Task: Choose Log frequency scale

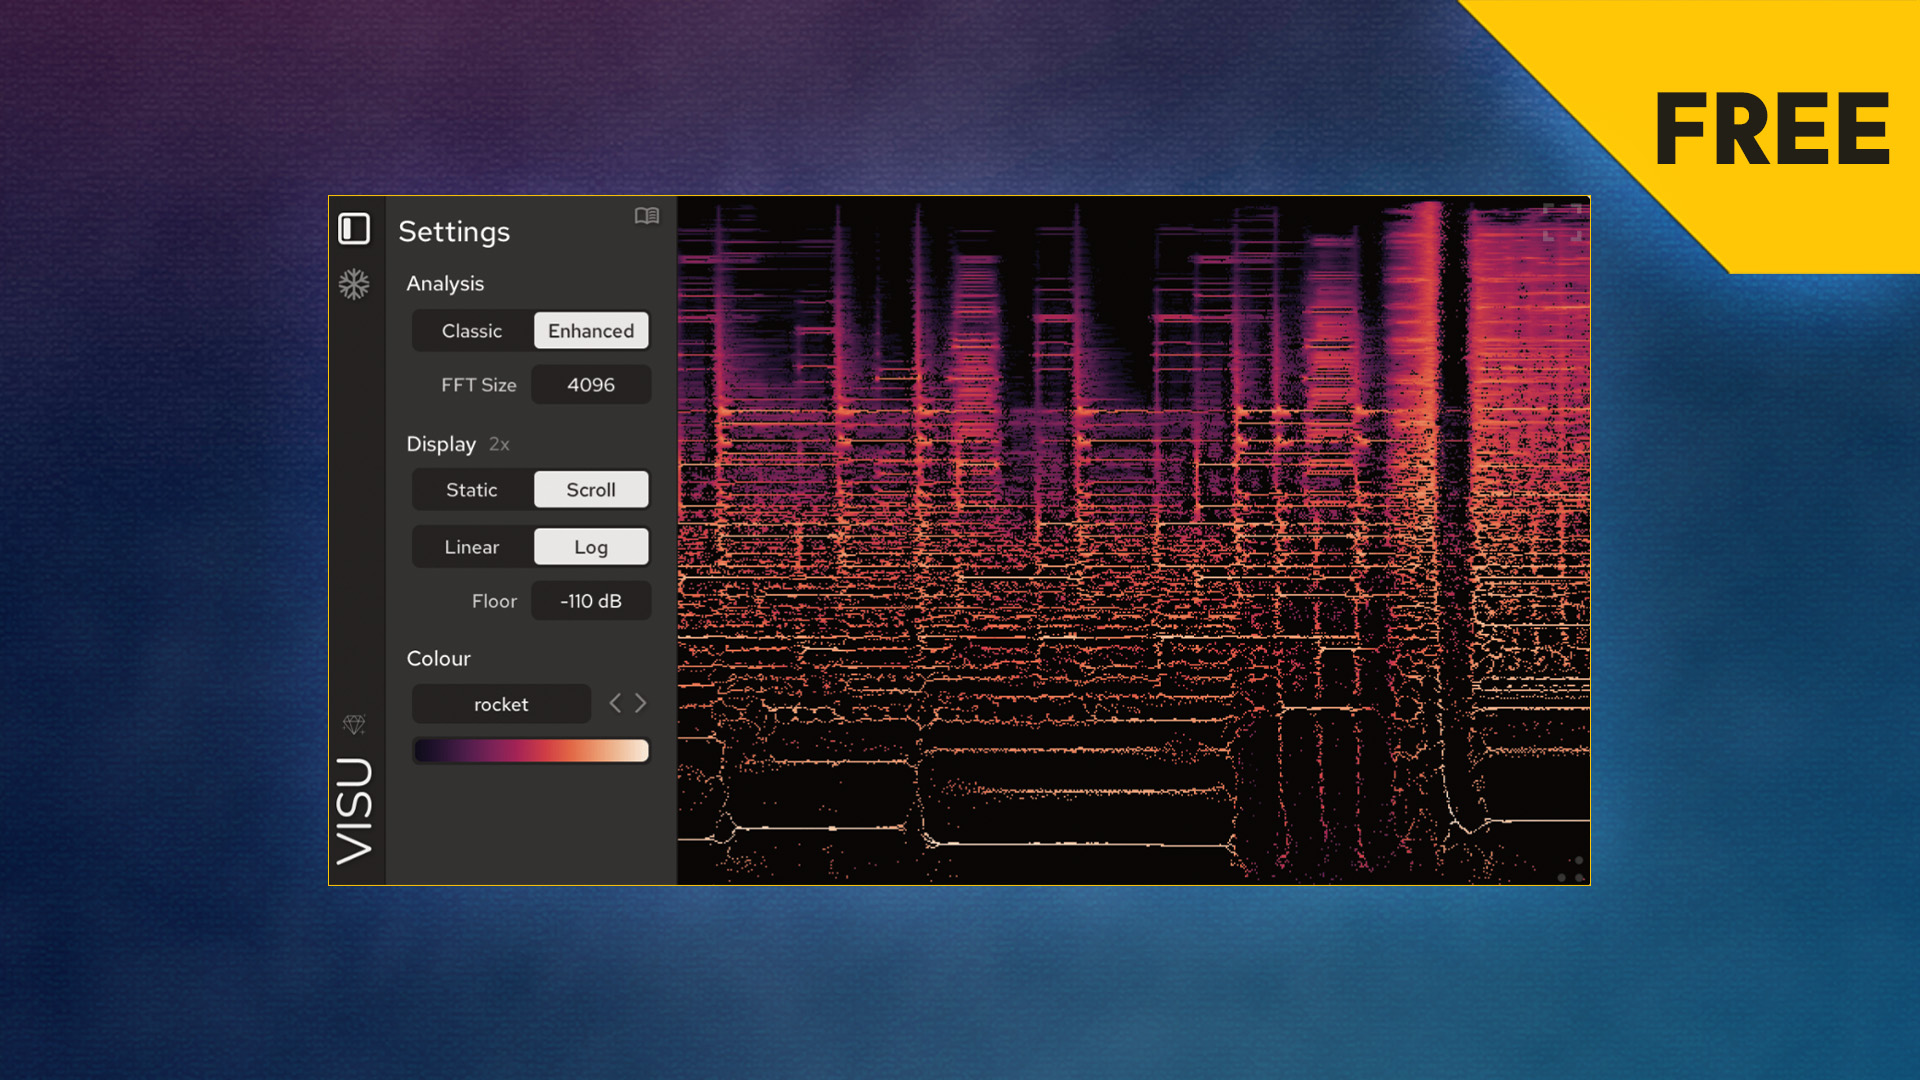Action: (x=591, y=547)
